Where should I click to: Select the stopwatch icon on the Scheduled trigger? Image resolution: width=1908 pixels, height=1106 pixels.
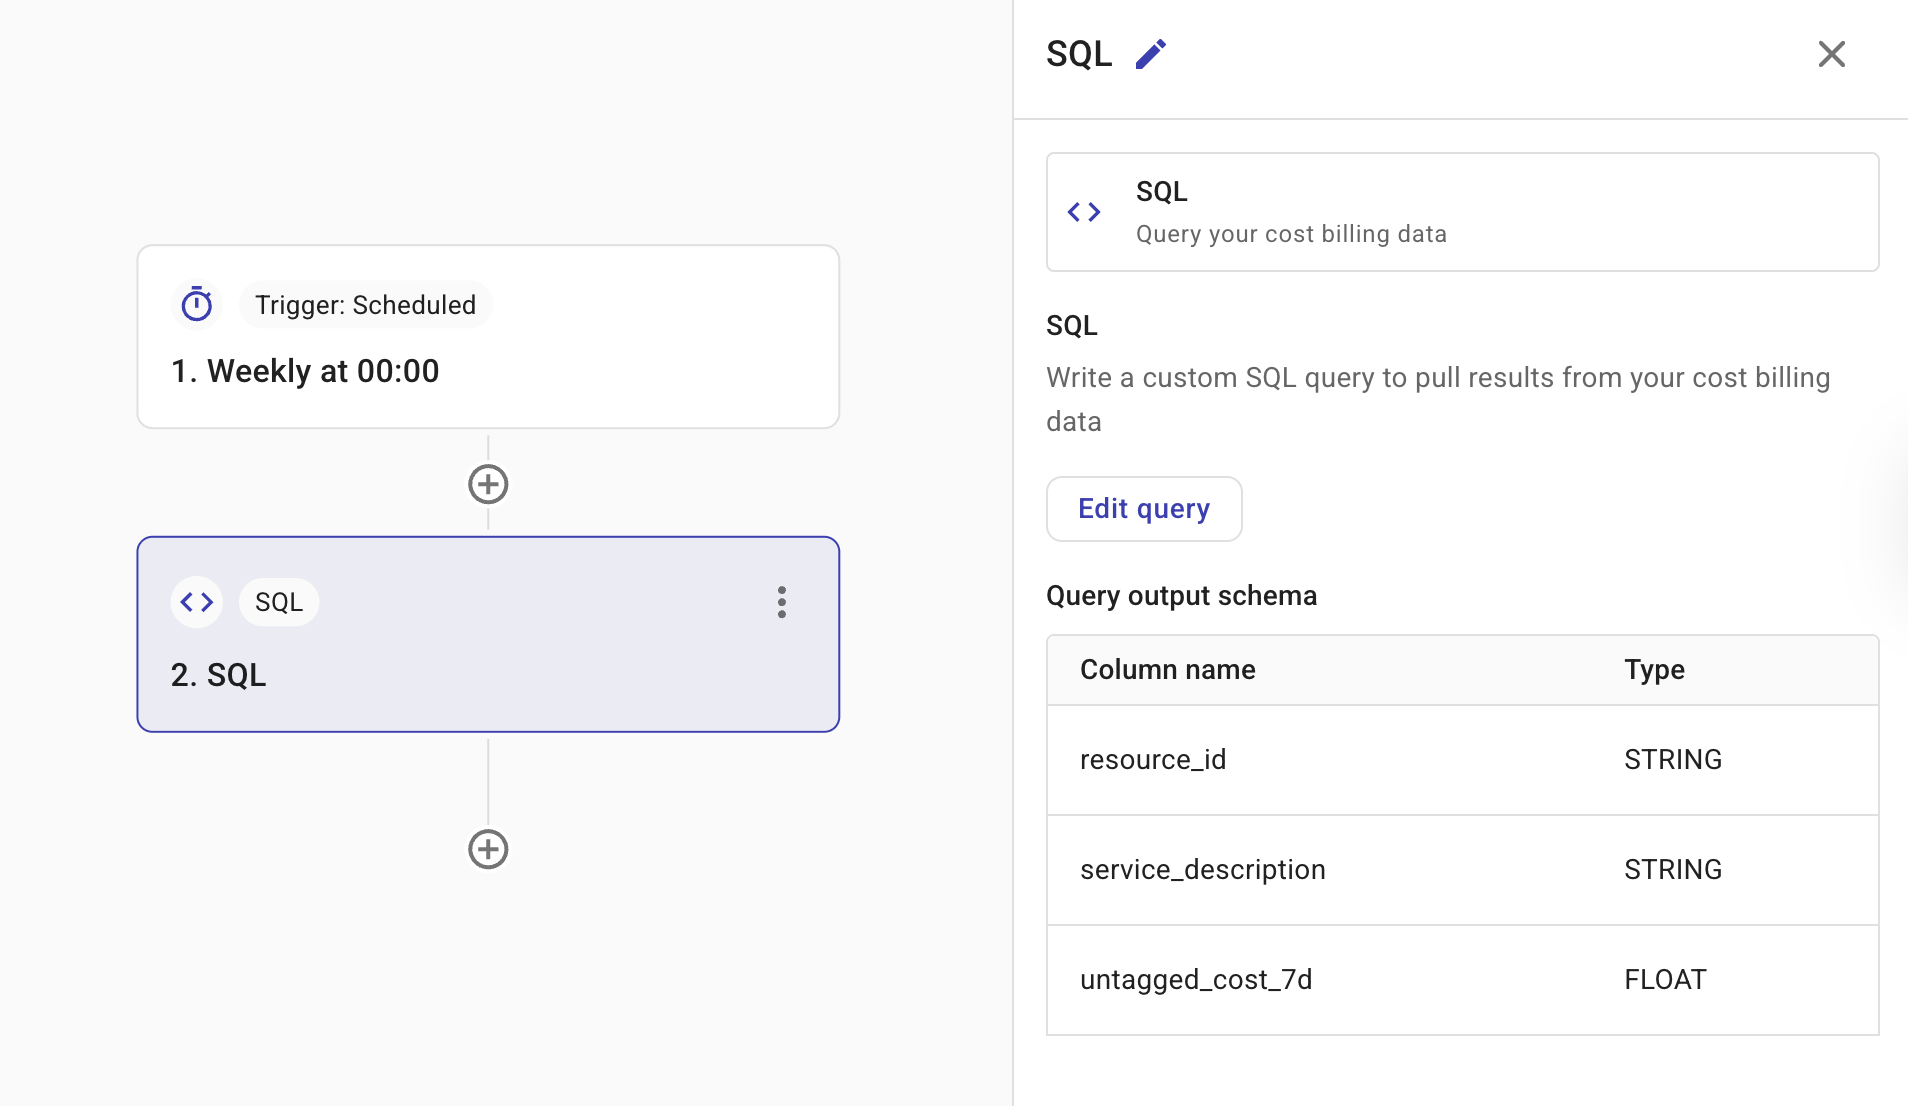(197, 303)
